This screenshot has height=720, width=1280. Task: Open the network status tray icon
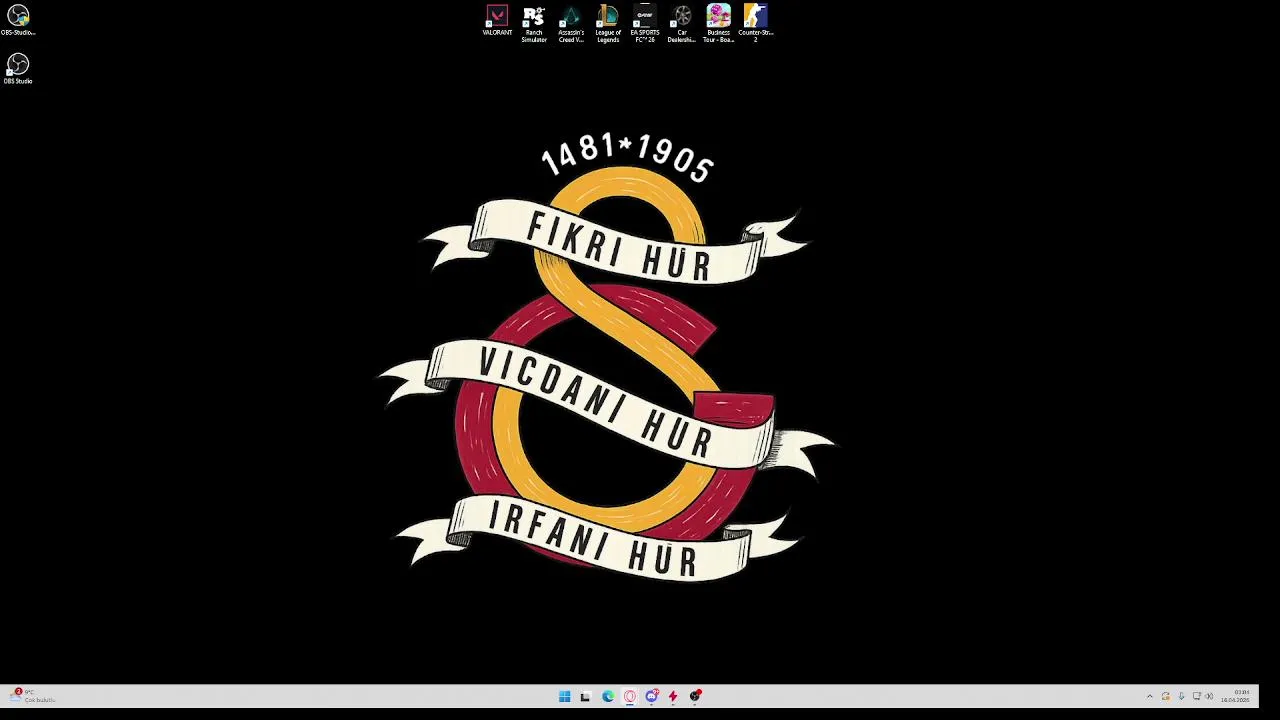tap(1197, 696)
